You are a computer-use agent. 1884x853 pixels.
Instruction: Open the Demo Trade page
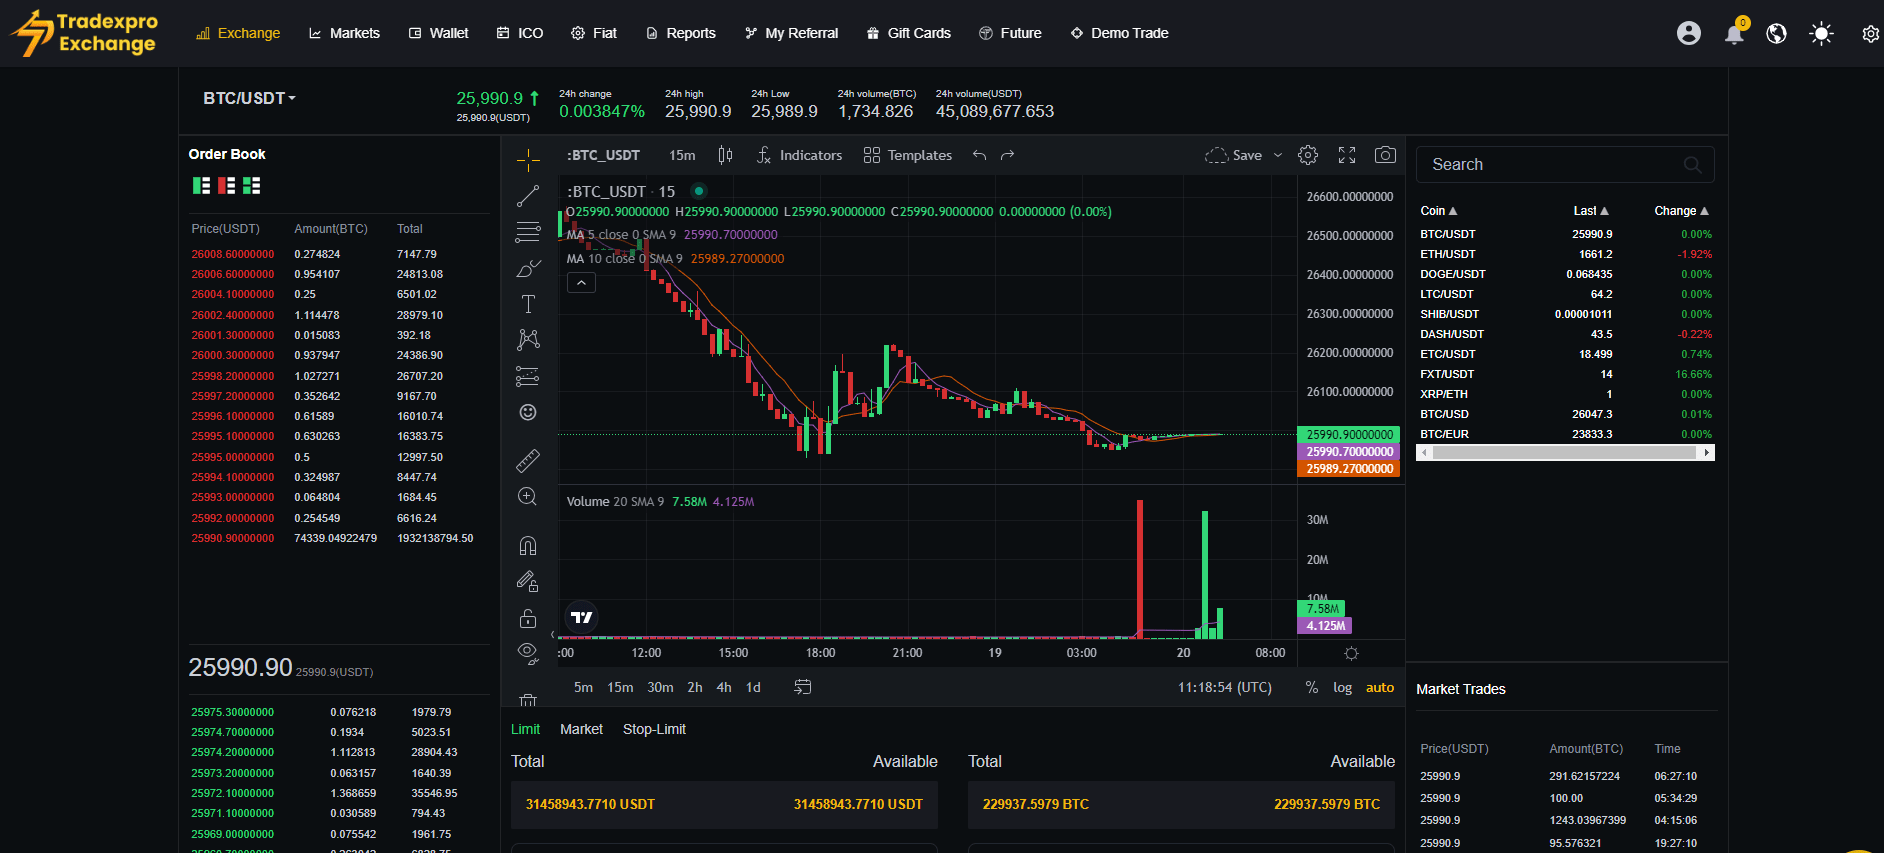pos(1119,33)
